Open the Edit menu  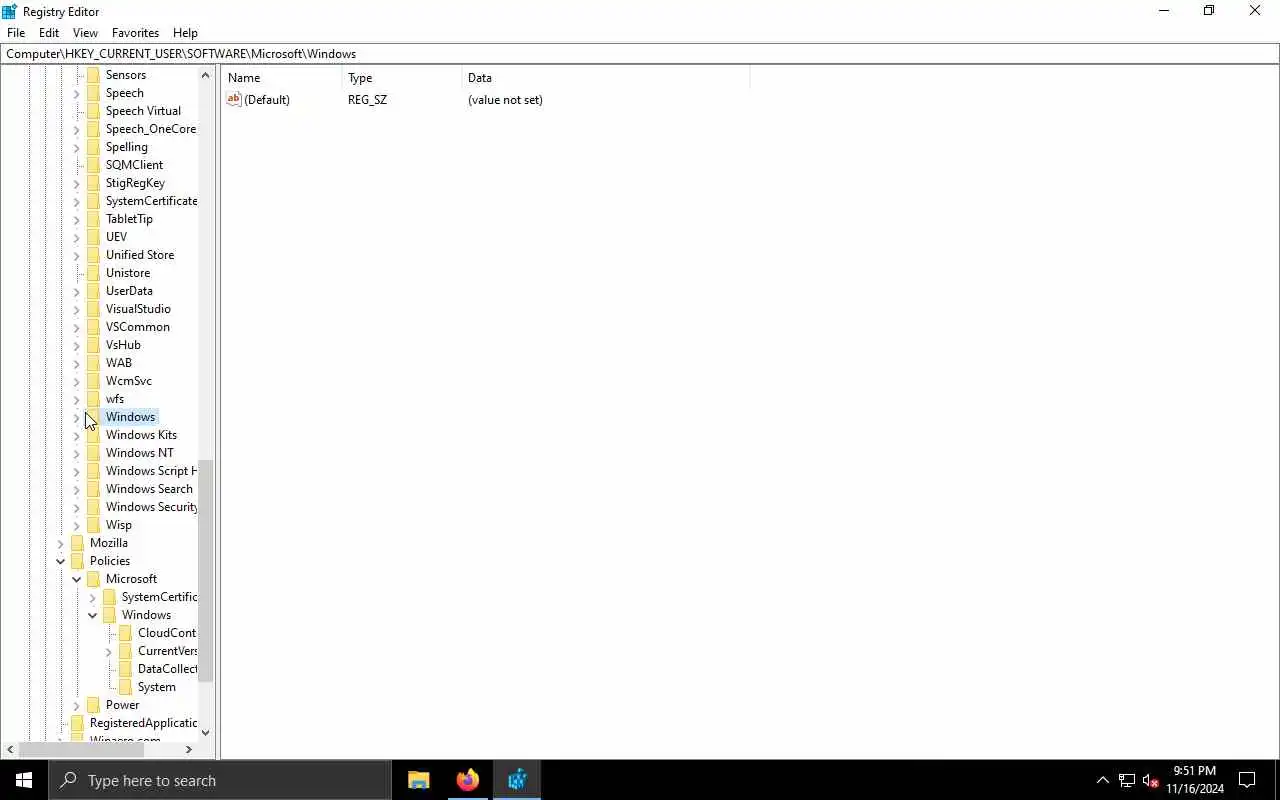tap(49, 33)
